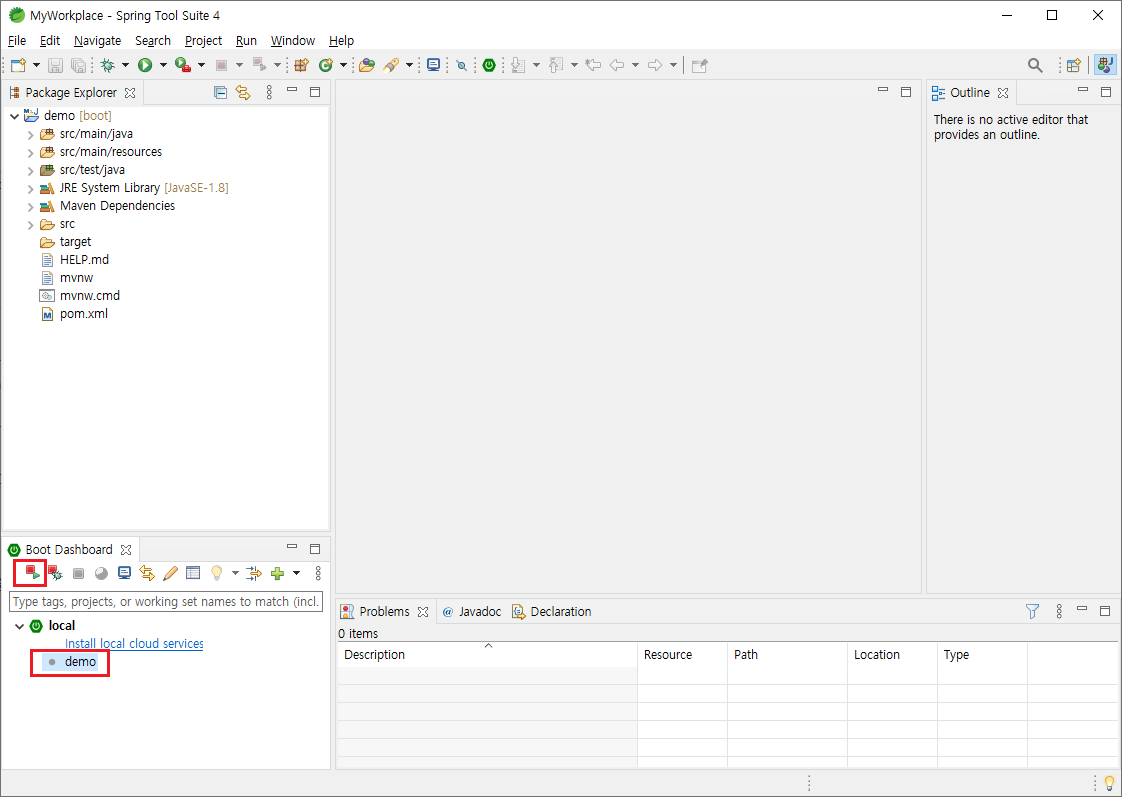Open the Run menu
This screenshot has width=1122, height=797.
point(246,41)
